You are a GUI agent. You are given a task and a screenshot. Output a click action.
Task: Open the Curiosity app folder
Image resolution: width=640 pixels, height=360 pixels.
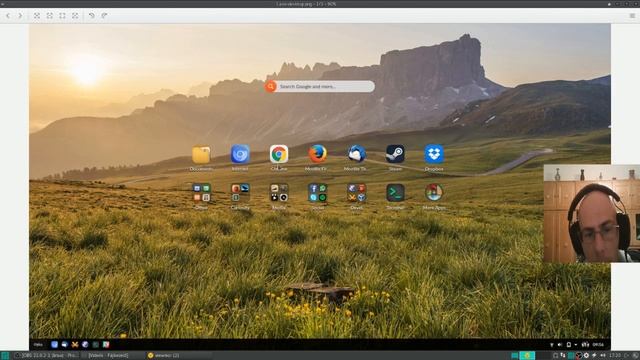coord(240,193)
